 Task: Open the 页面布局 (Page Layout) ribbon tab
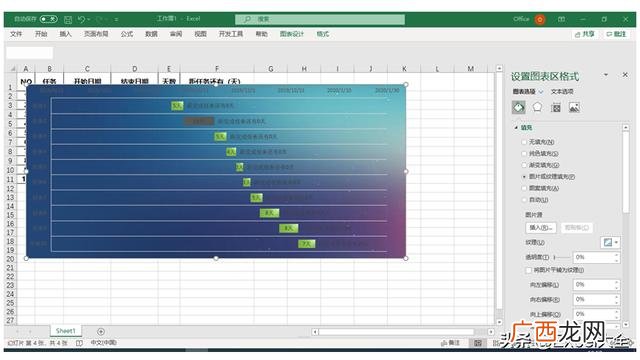(96, 34)
